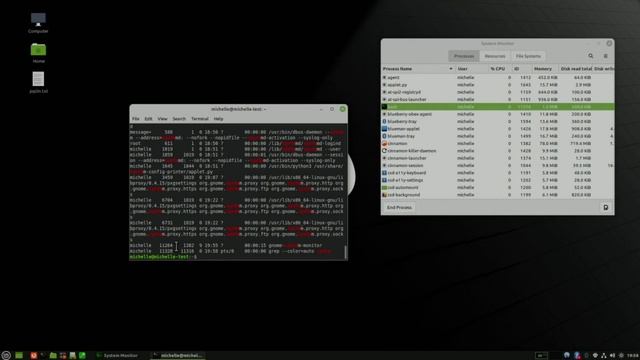Click the cinnamon process icon in list

[384, 144]
